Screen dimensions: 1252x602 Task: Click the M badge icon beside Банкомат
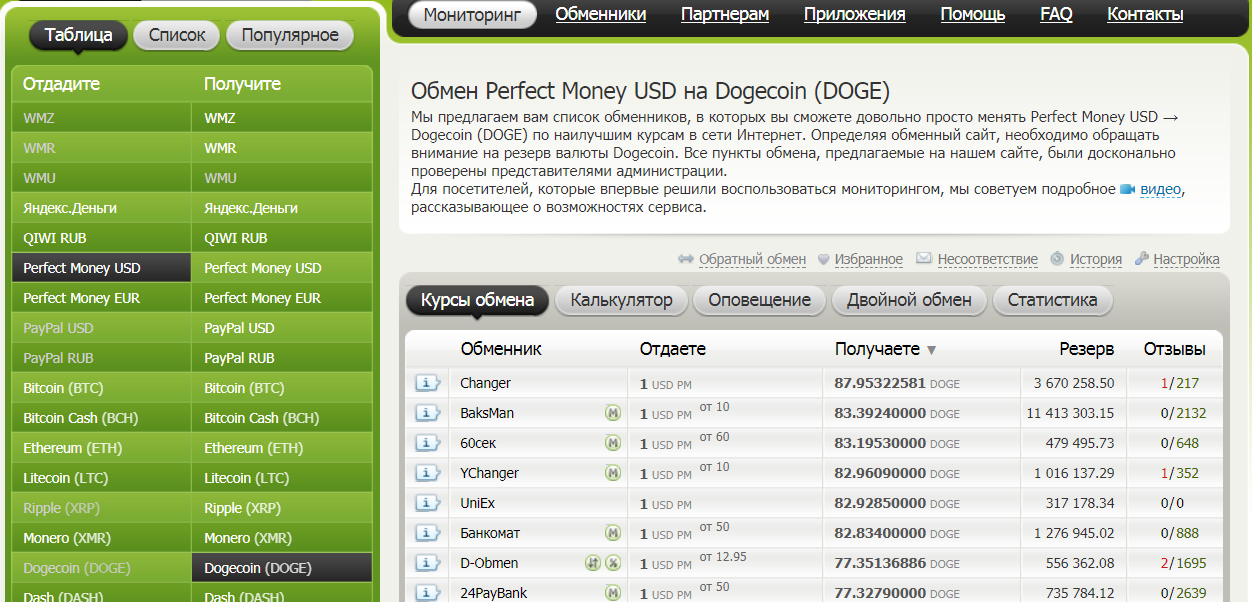612,533
